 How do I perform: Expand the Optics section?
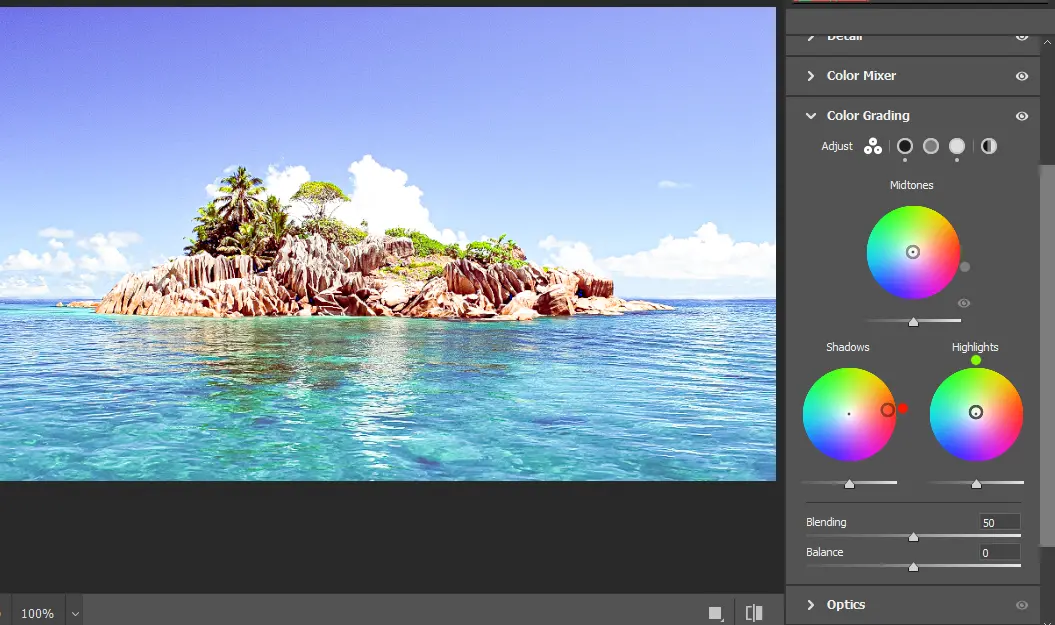[x=848, y=604]
